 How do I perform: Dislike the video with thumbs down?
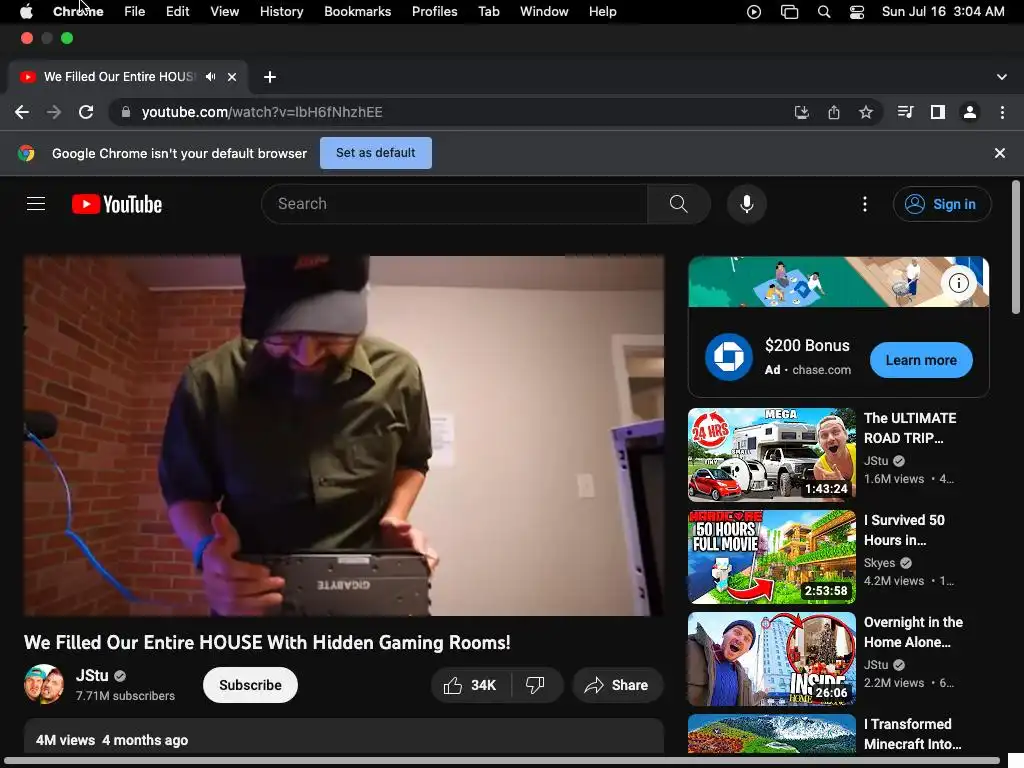coord(536,685)
